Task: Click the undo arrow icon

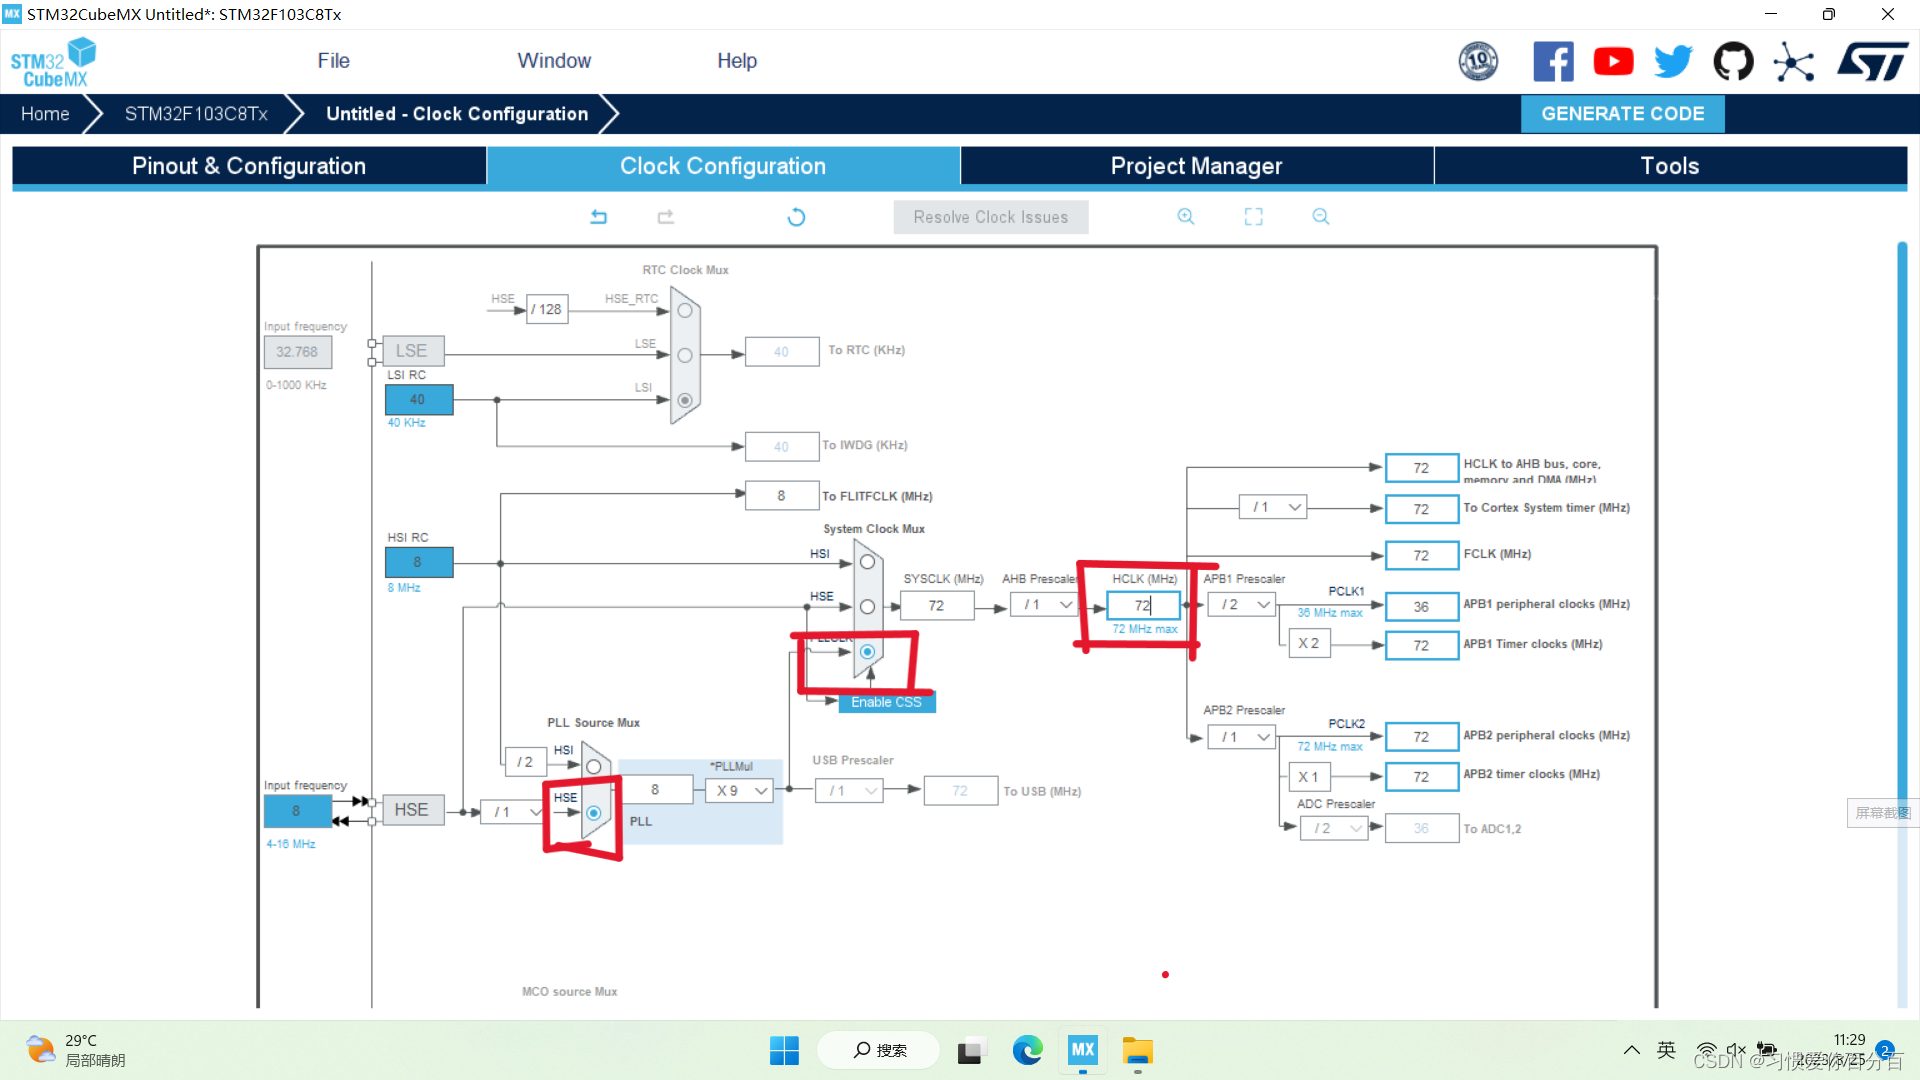Action: 598,217
